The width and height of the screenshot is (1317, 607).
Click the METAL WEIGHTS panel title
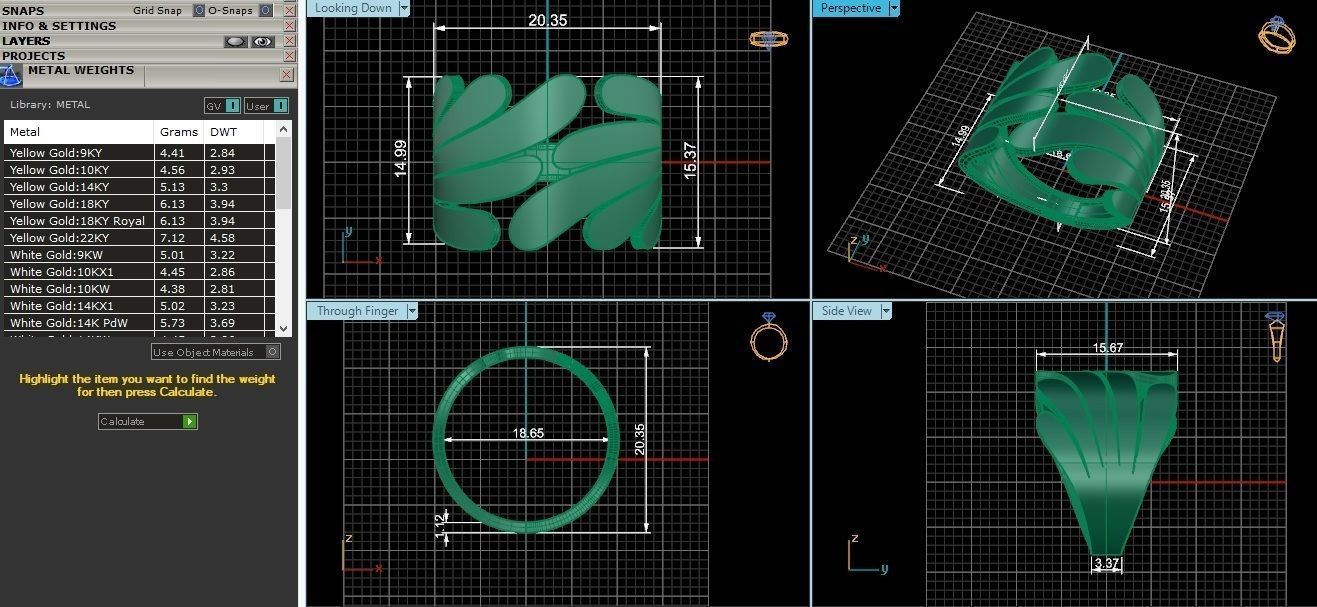tap(81, 71)
